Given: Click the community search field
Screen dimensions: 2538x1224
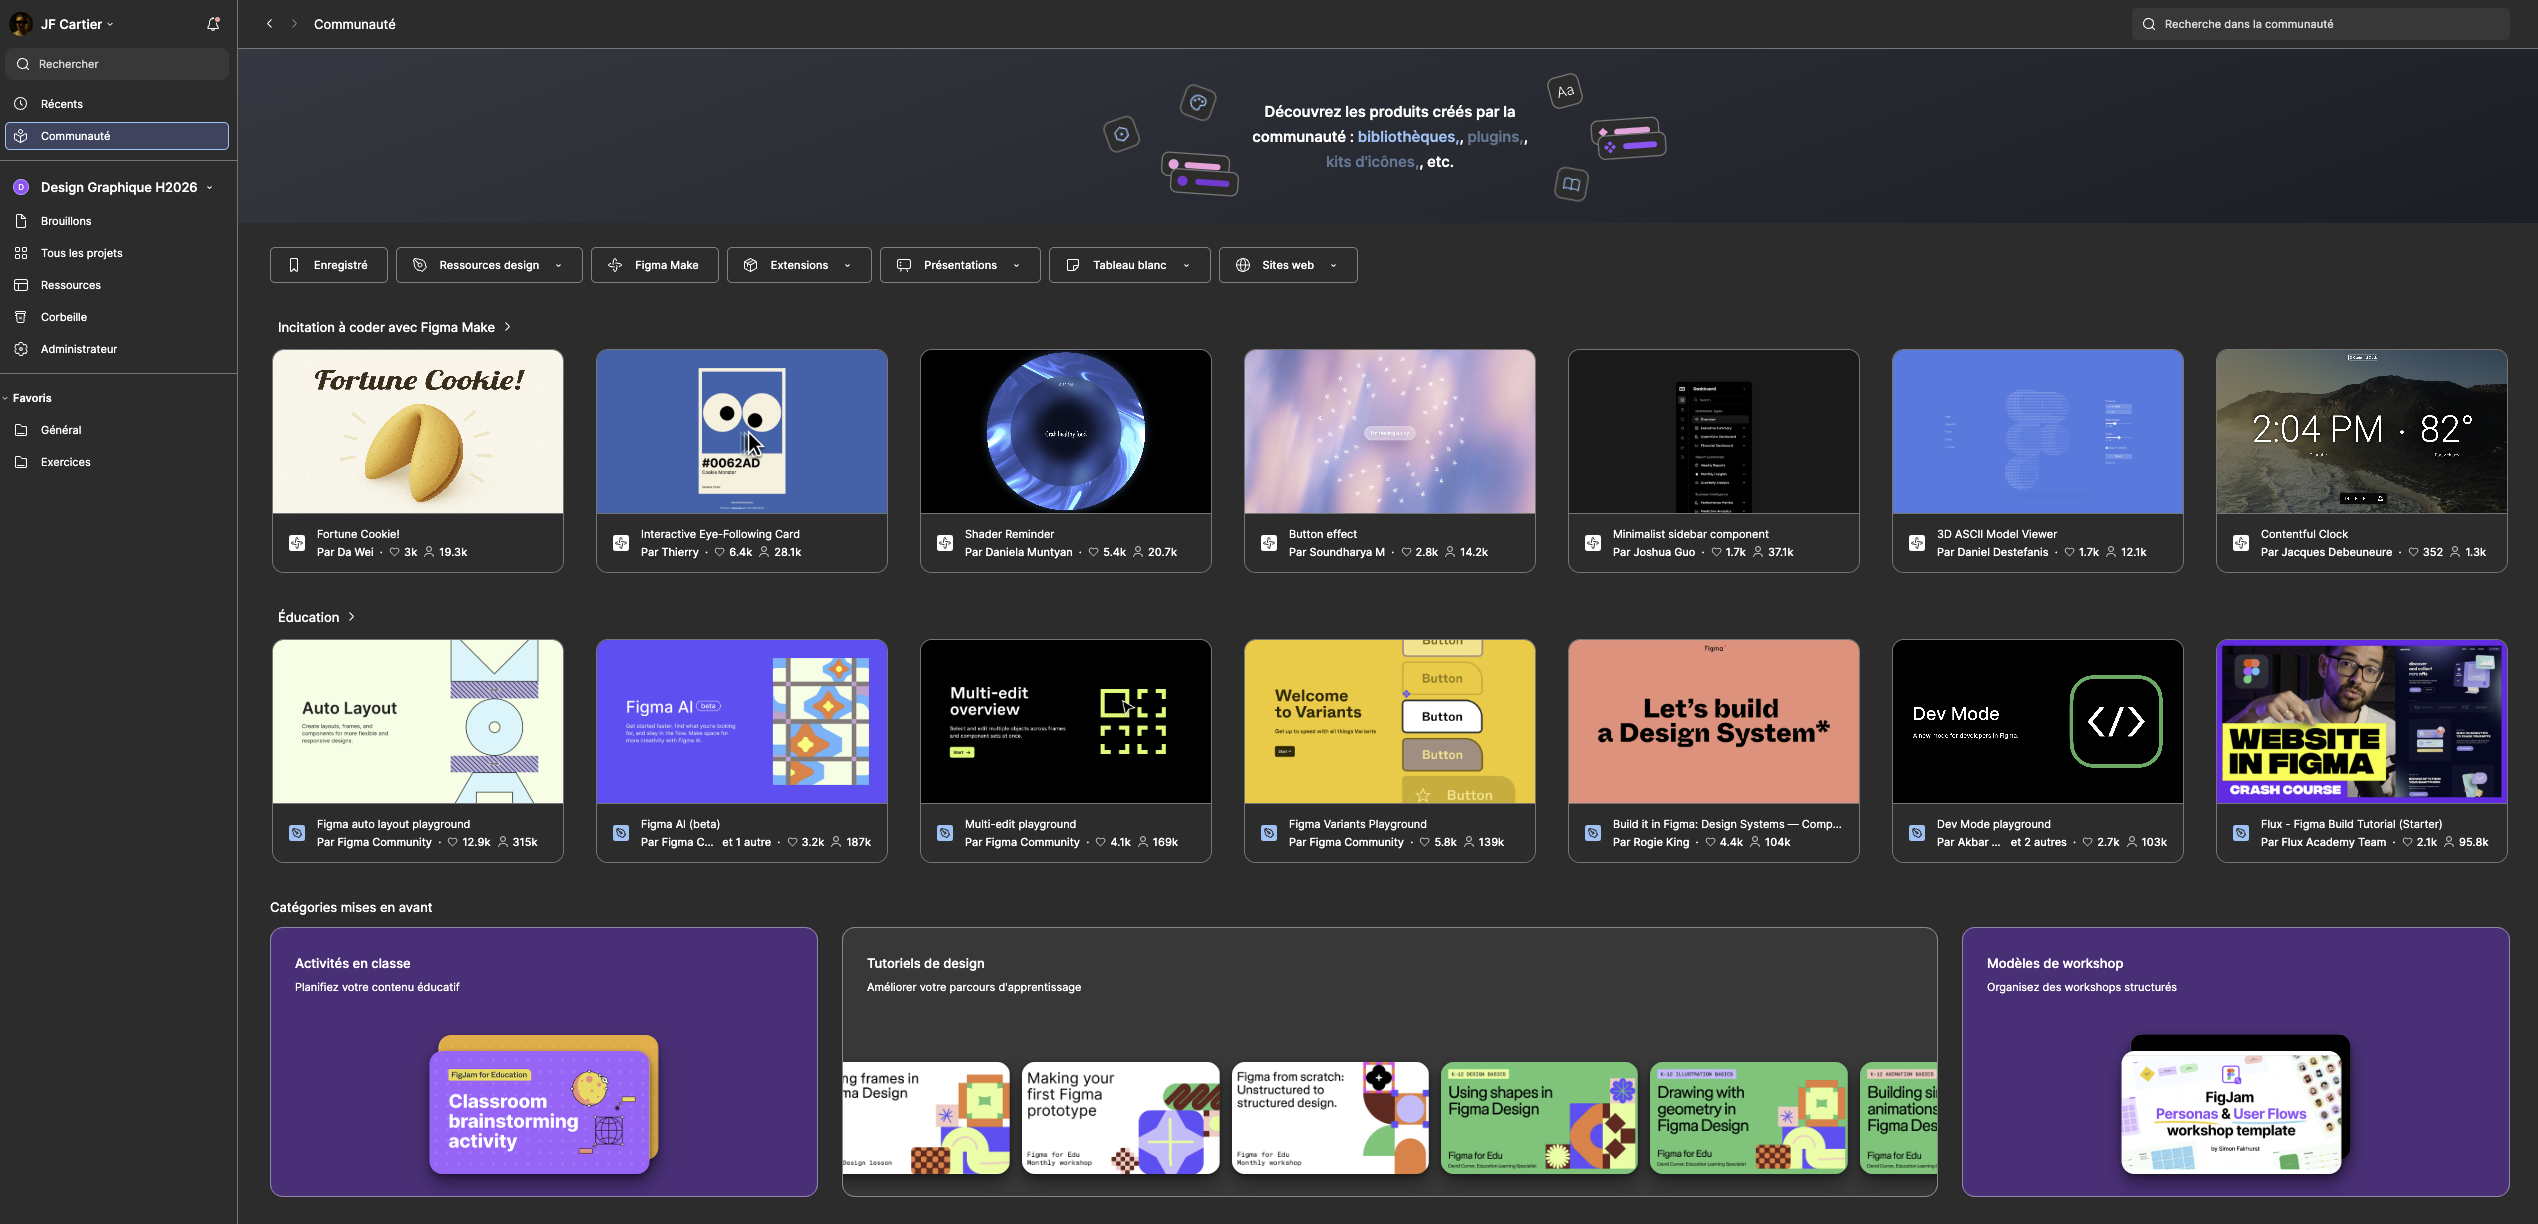Looking at the screenshot, I should [2320, 24].
